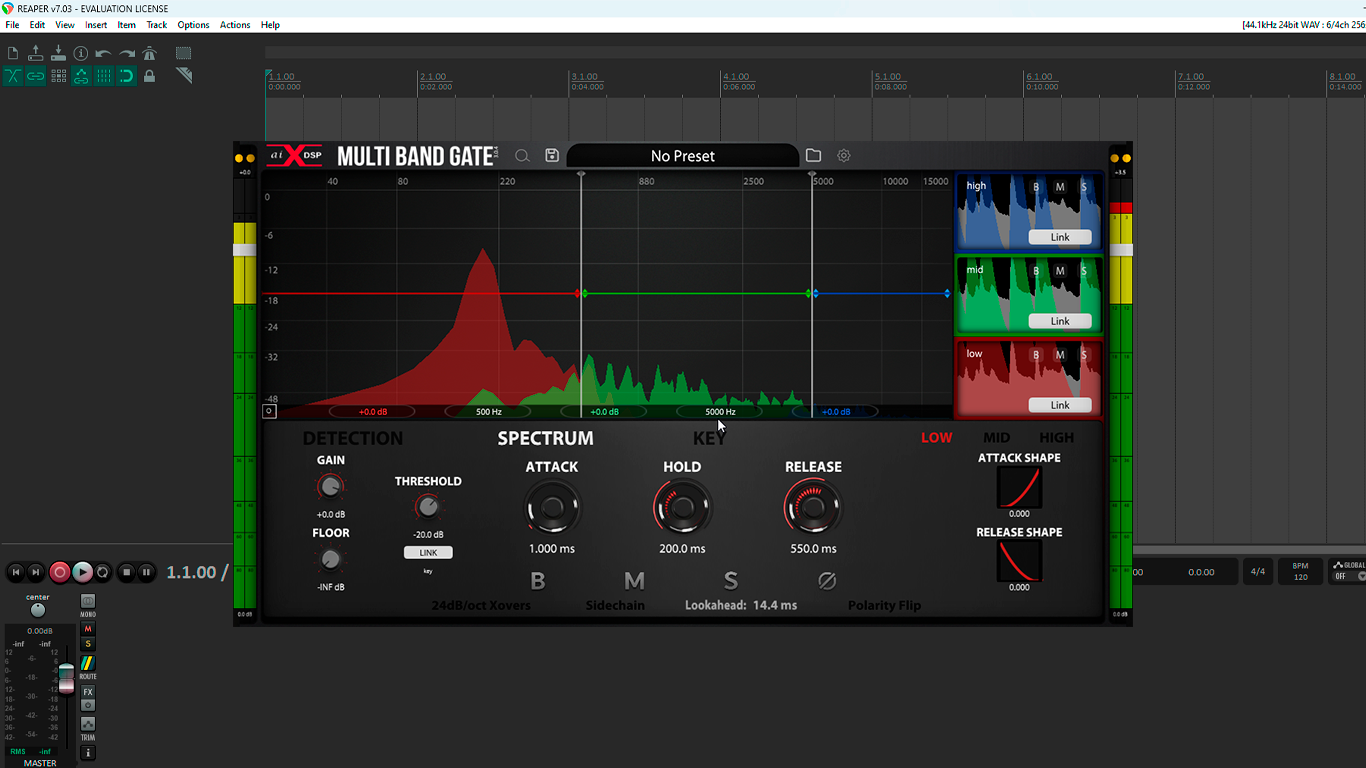Toggle the Polarity Flip icon
This screenshot has height=768, width=1366.
pyautogui.click(x=827, y=581)
